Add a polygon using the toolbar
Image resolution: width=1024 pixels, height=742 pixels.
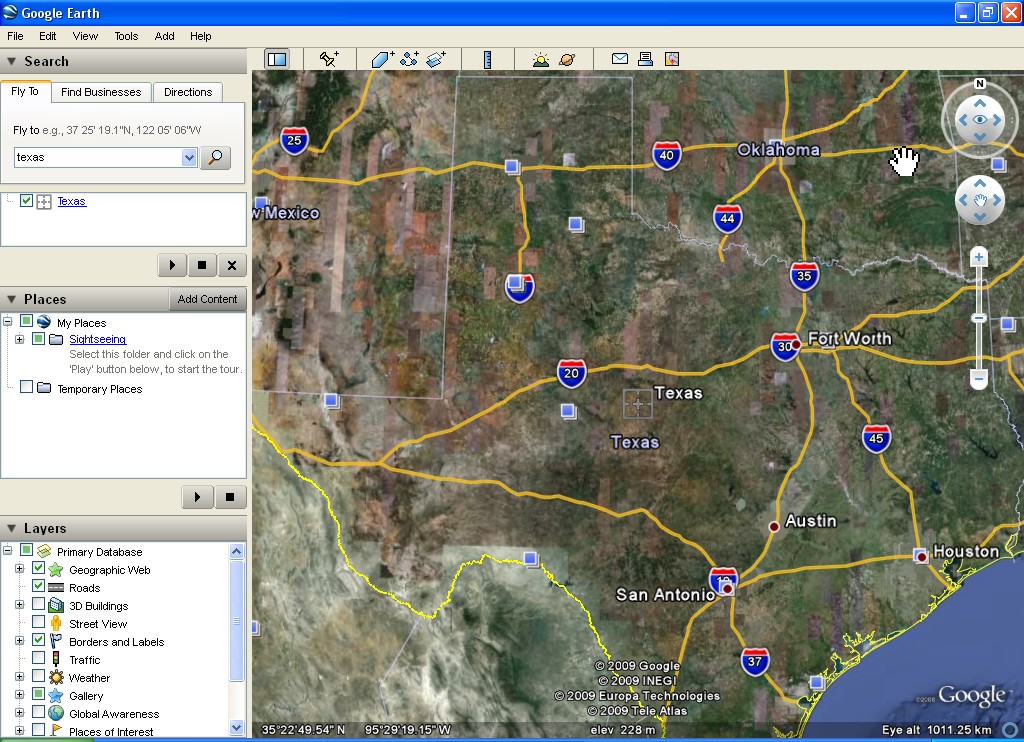pos(383,59)
